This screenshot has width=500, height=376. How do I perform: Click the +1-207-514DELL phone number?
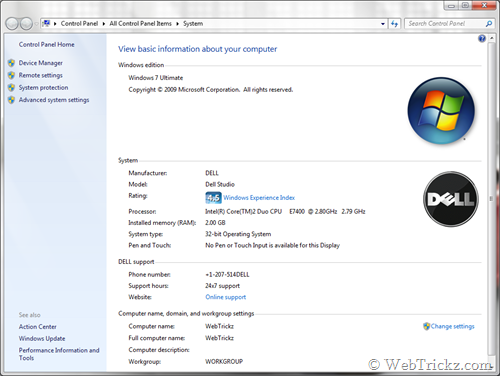pos(227,275)
